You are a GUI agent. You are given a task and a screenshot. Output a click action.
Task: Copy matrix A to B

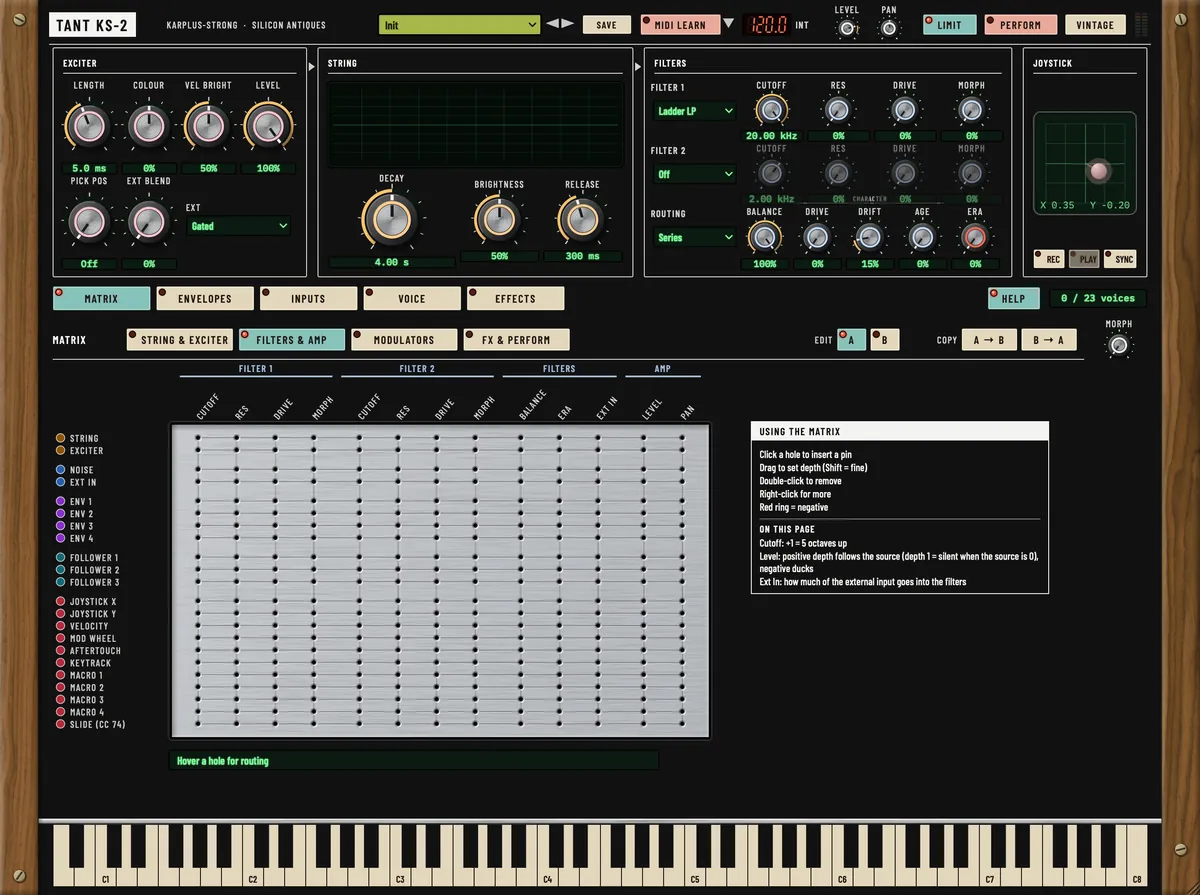click(x=989, y=340)
